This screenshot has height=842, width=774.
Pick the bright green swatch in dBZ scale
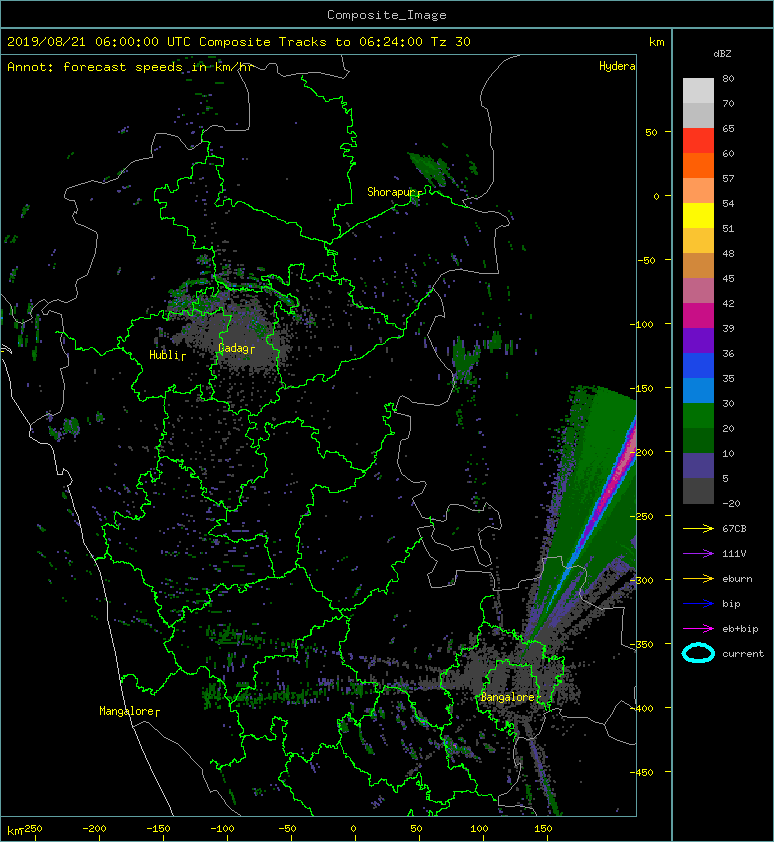[x=698, y=416]
